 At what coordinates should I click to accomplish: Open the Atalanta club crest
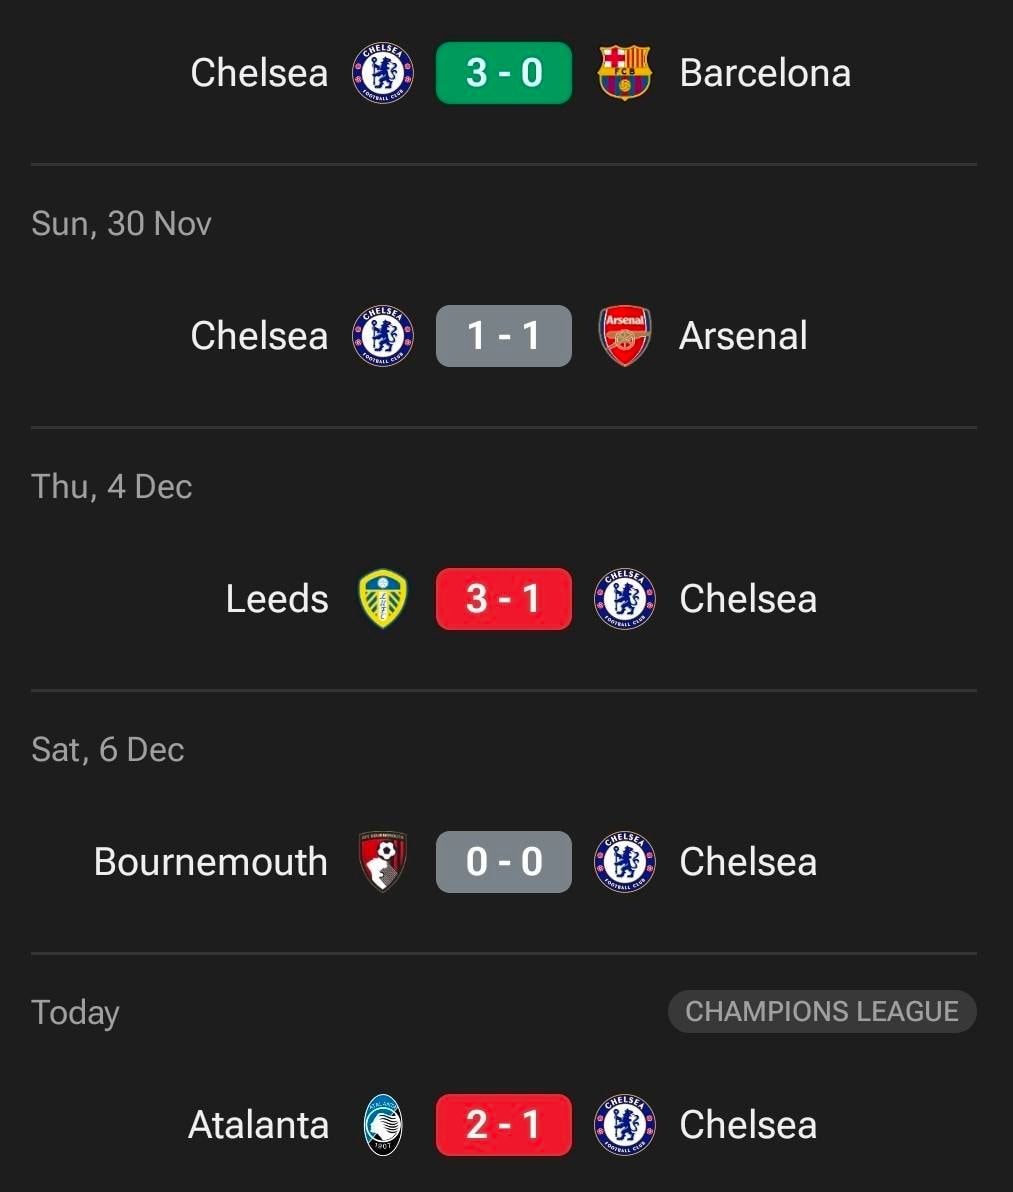tap(383, 1125)
